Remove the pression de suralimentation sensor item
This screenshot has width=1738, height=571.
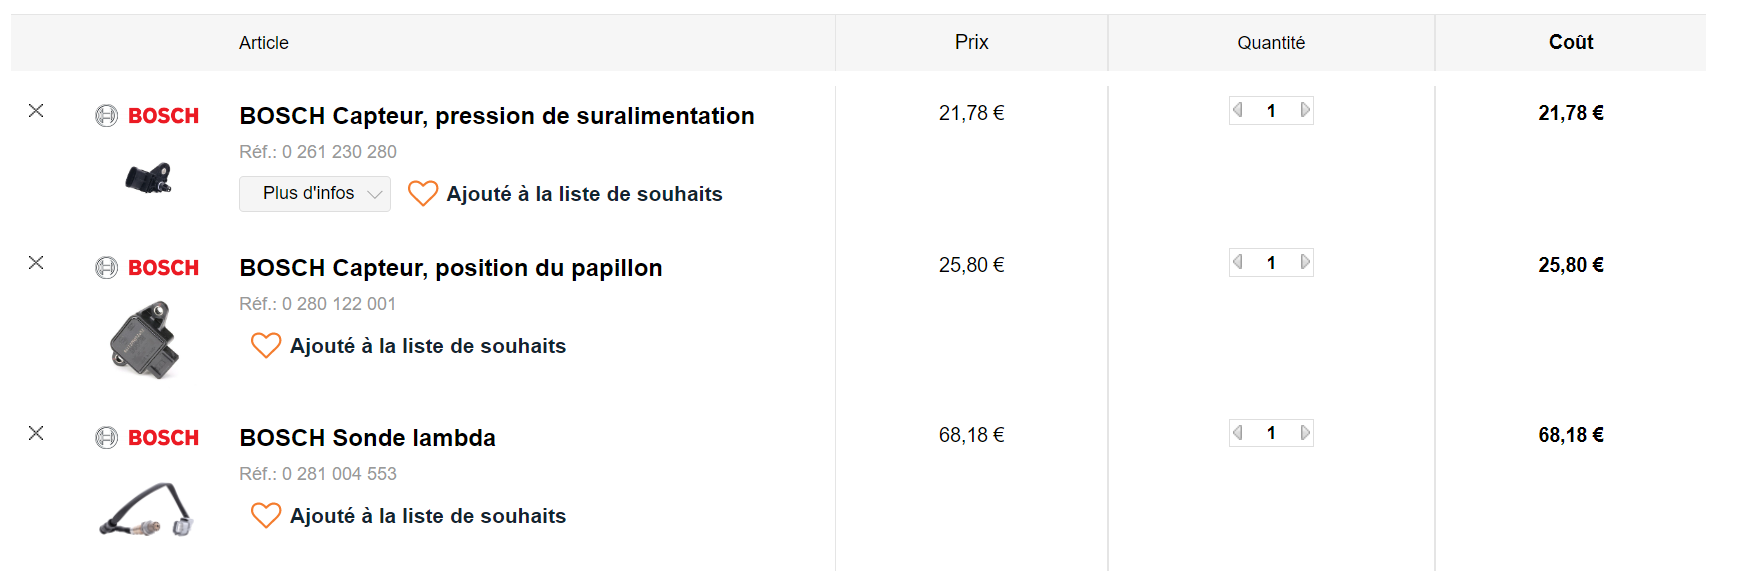36,111
